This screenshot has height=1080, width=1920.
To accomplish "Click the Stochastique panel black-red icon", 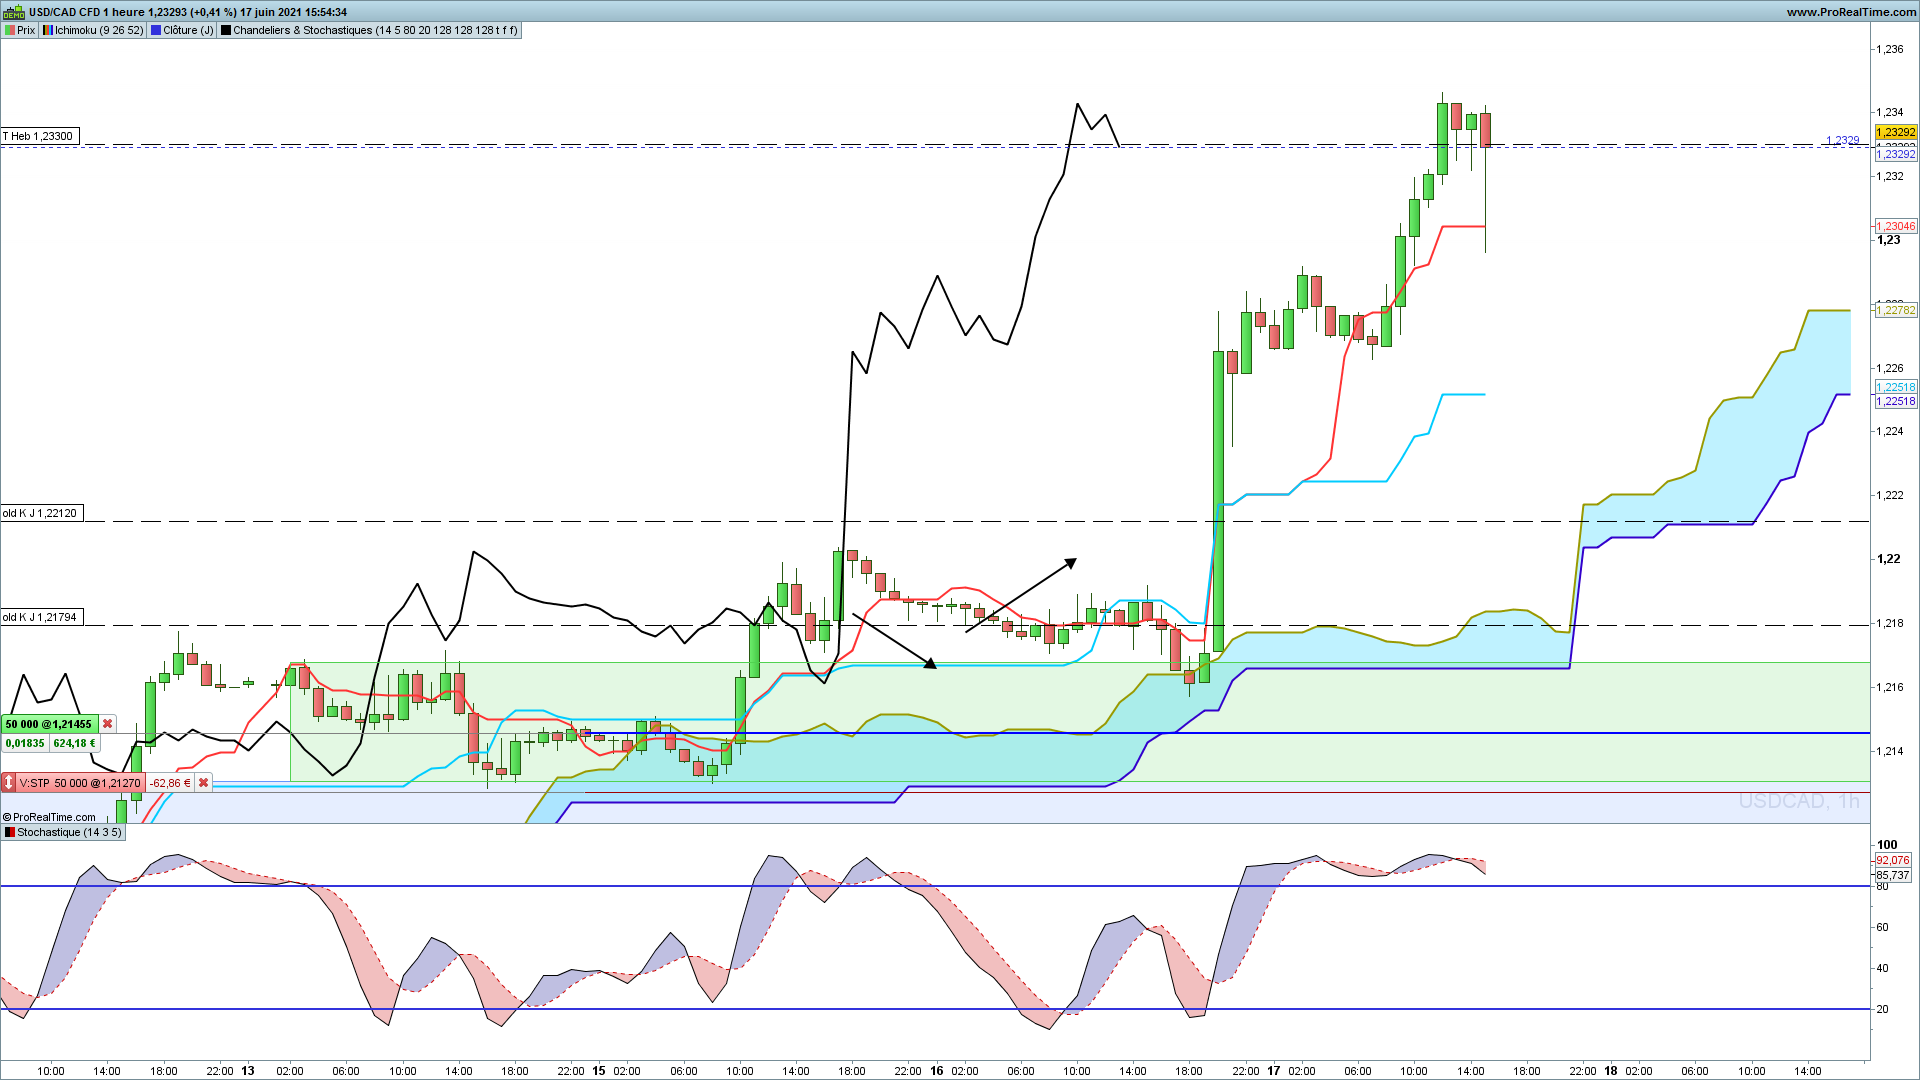I will point(10,832).
